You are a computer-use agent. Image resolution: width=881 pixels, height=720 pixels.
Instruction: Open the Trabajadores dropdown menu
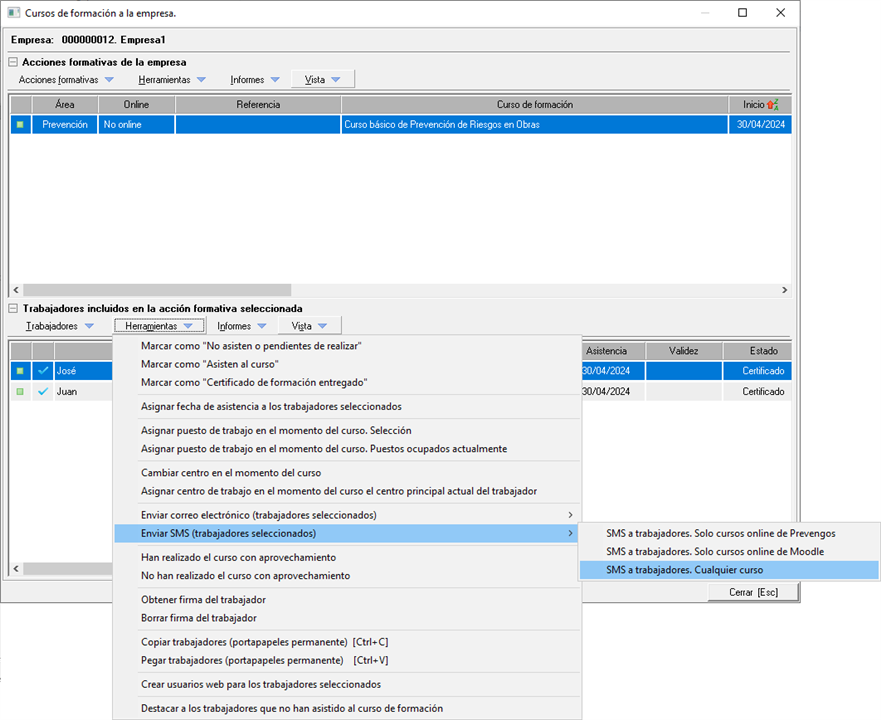(x=59, y=326)
